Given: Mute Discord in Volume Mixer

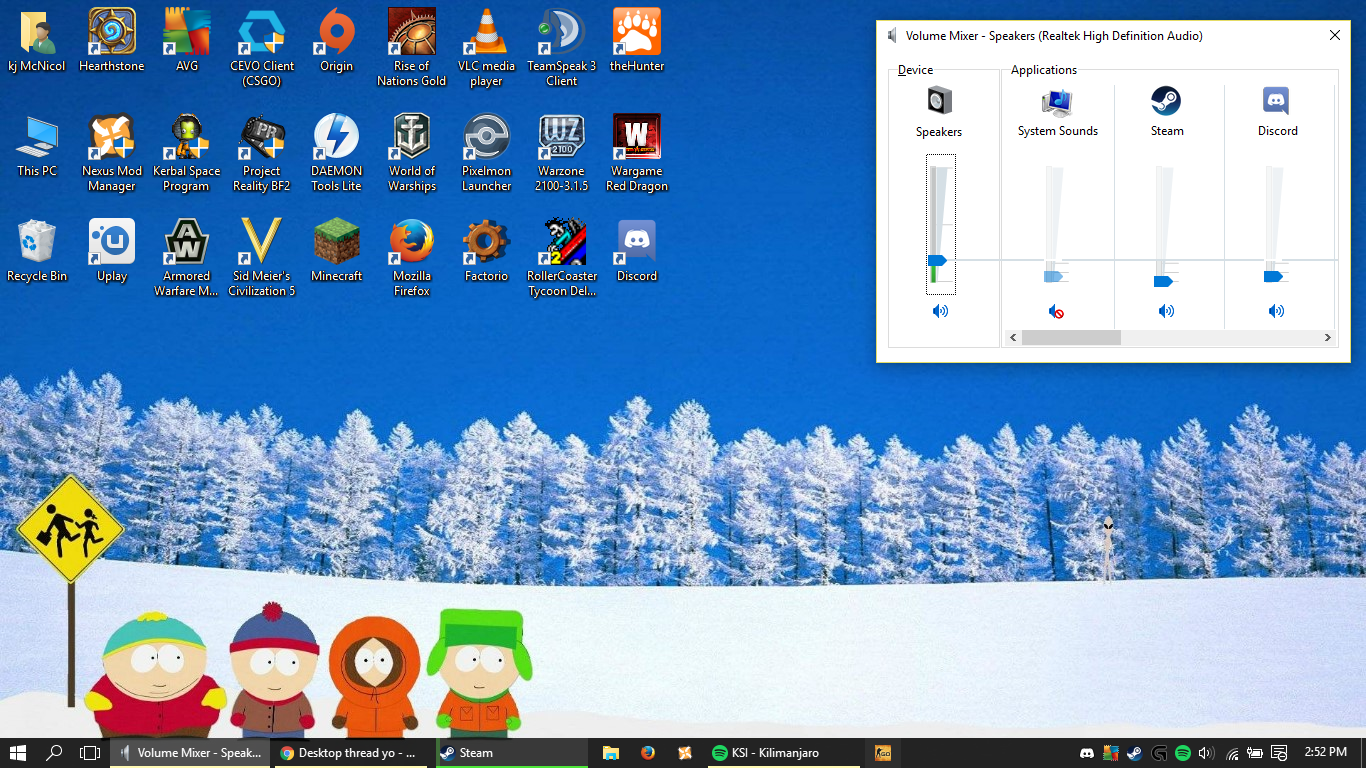Looking at the screenshot, I should [1276, 311].
